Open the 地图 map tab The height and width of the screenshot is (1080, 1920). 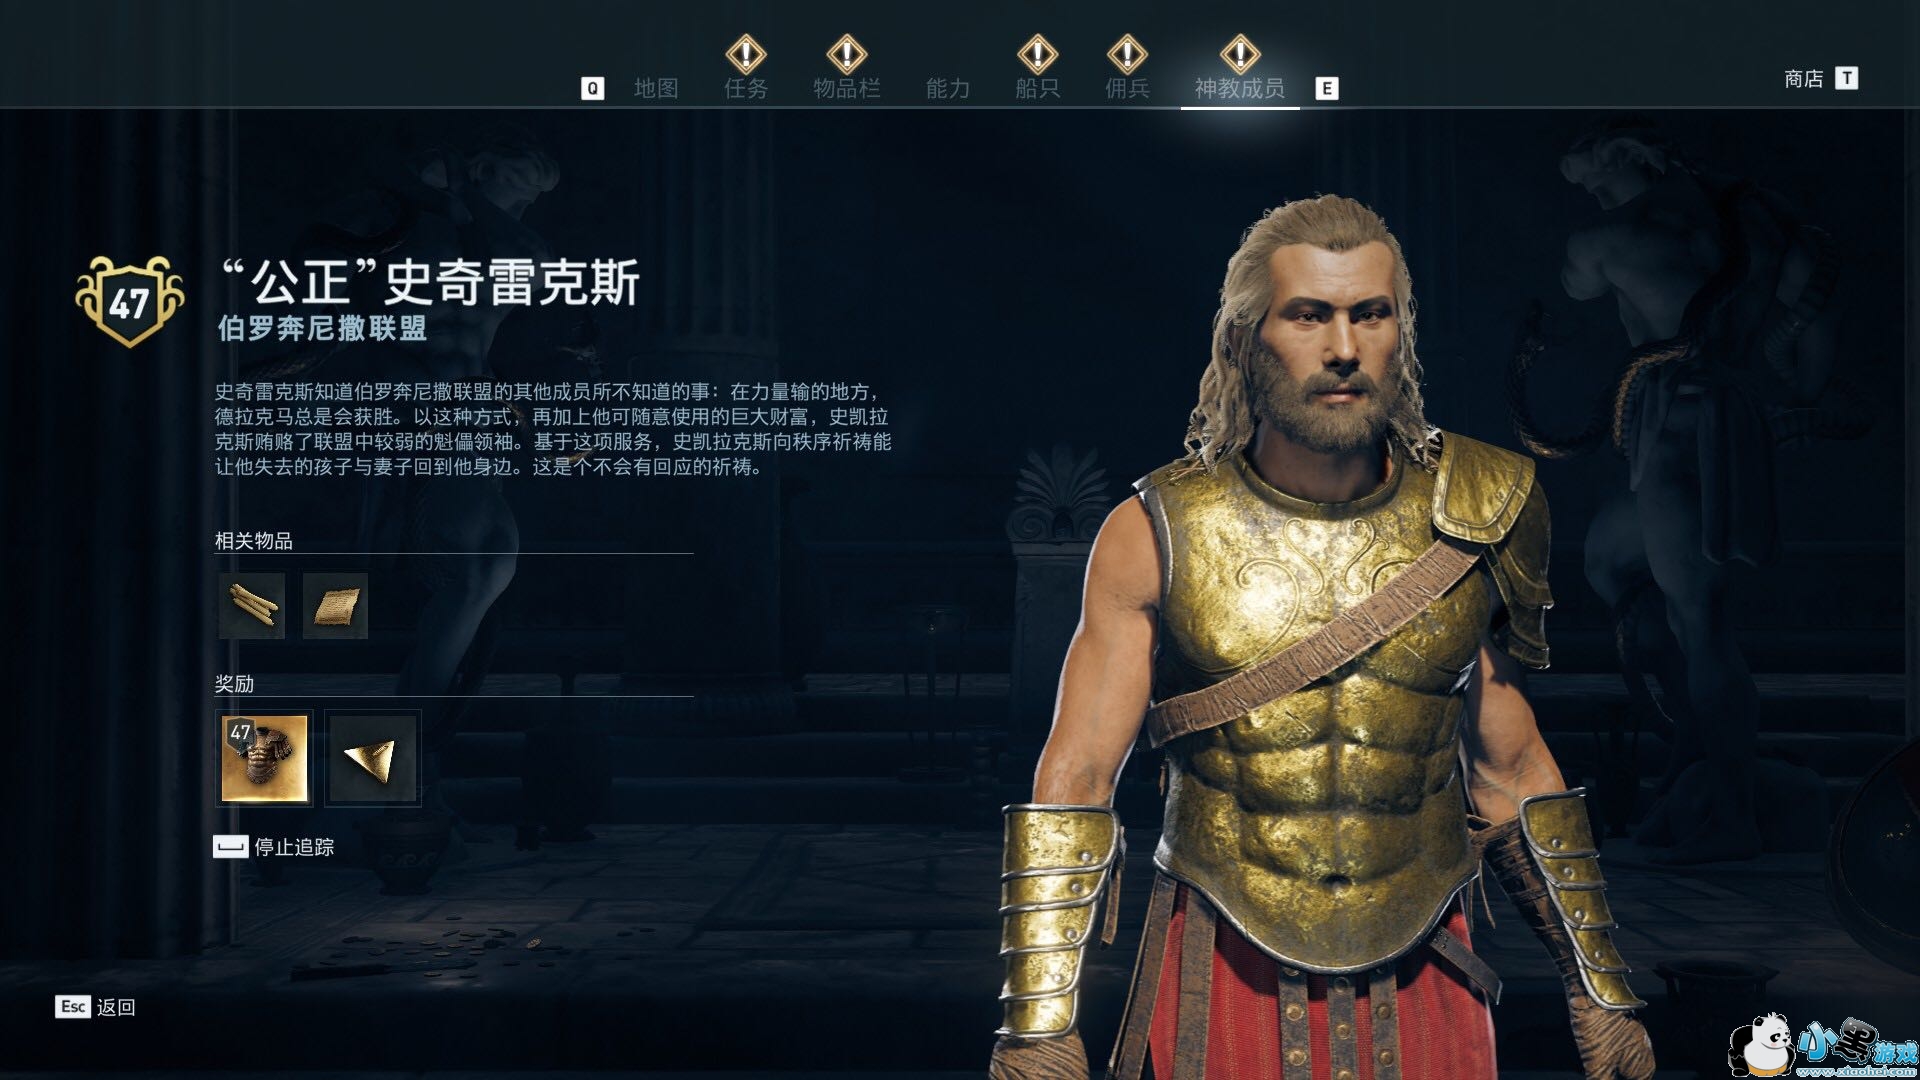[656, 88]
